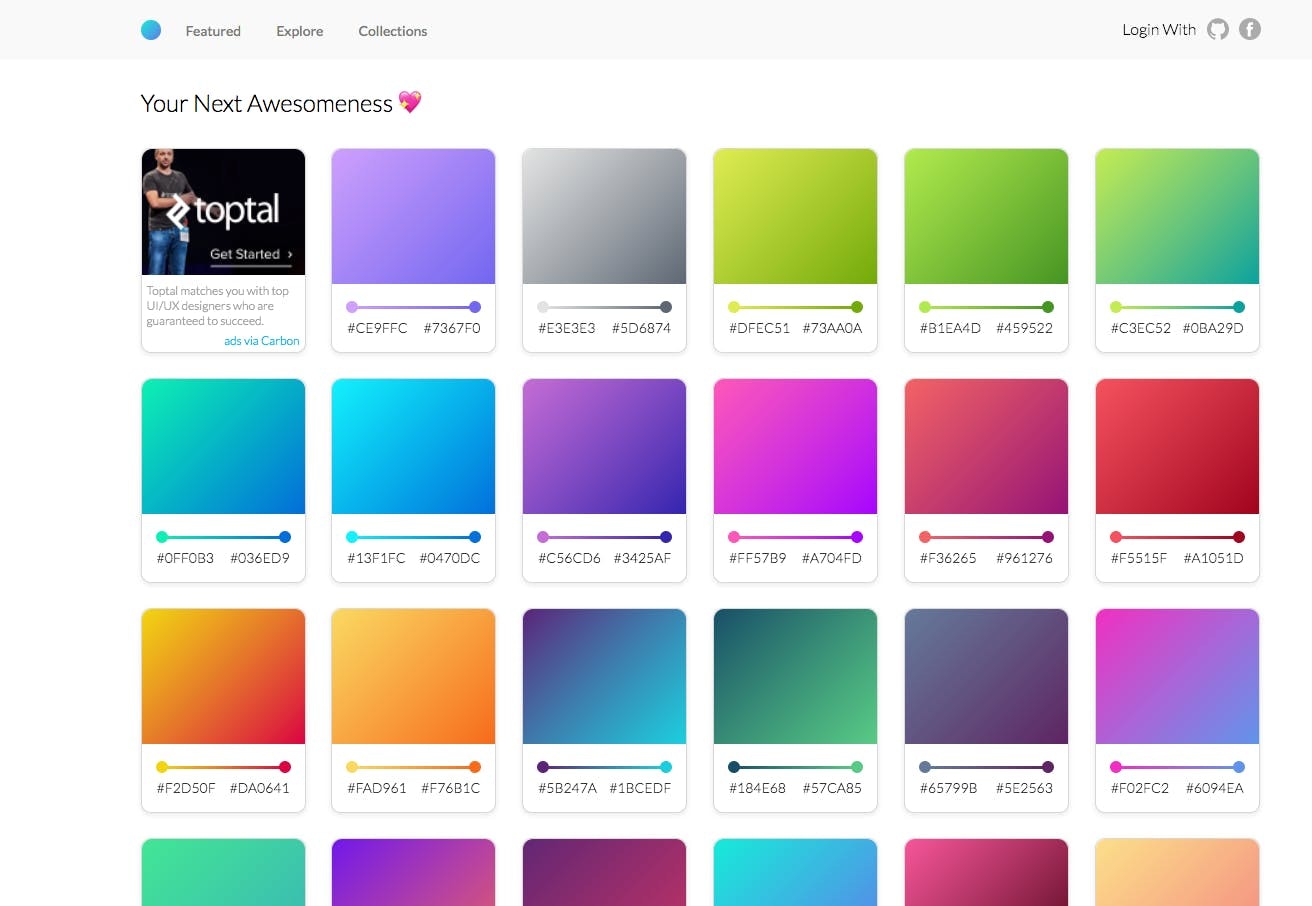Click the left color stop on #CE9FFC gradient
Image resolution: width=1312 pixels, height=906 pixels.
tap(352, 307)
